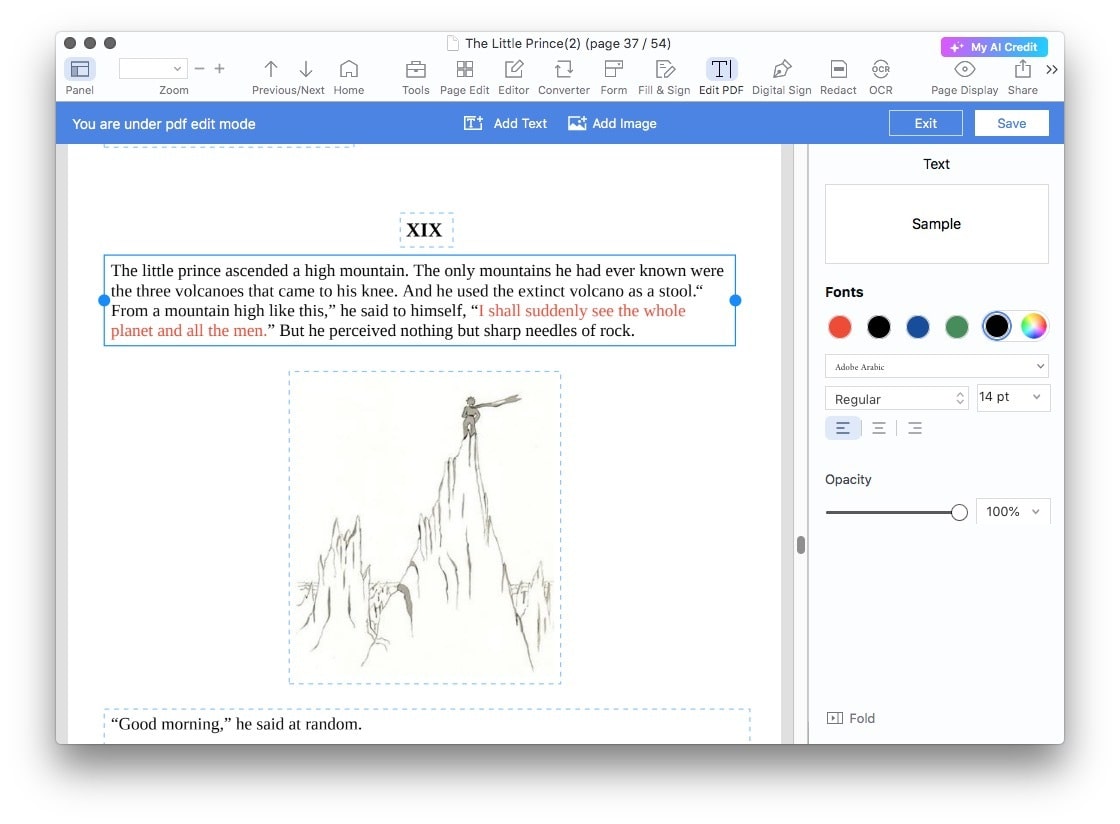Select the blue font color swatch
1120x824 pixels.
coord(918,327)
